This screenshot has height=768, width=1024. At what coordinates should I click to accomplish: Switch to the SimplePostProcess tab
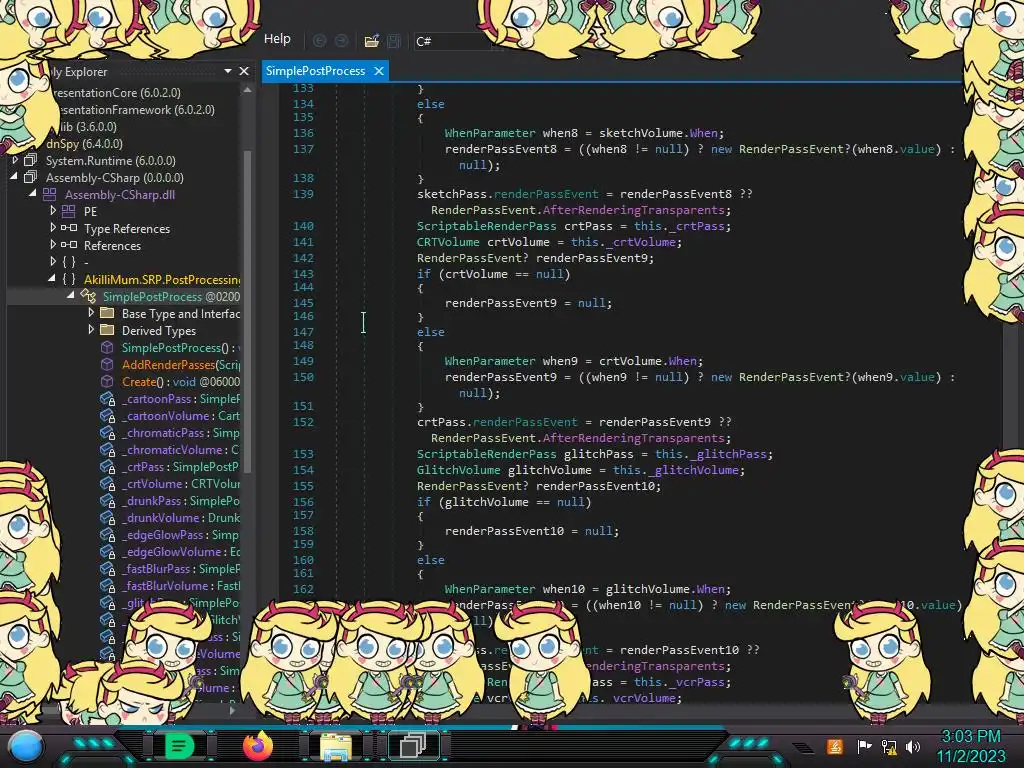coord(315,71)
